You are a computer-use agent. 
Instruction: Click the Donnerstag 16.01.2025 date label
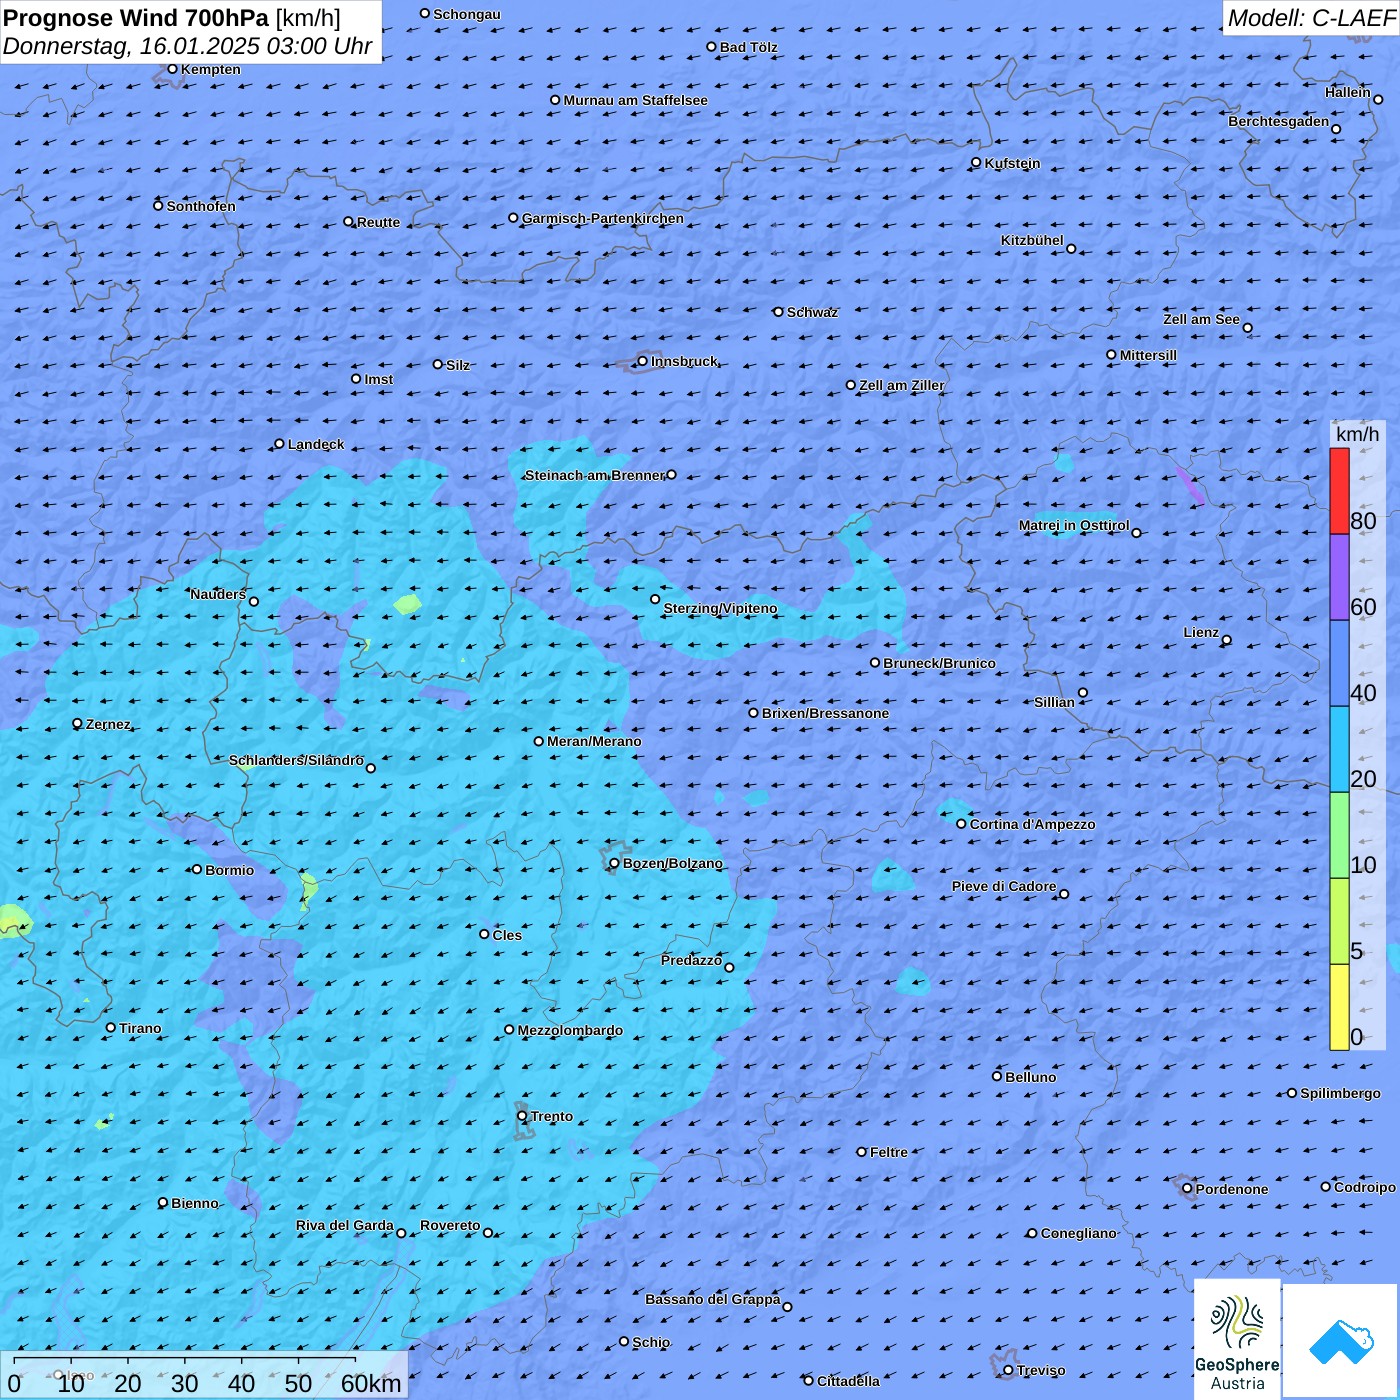point(187,46)
